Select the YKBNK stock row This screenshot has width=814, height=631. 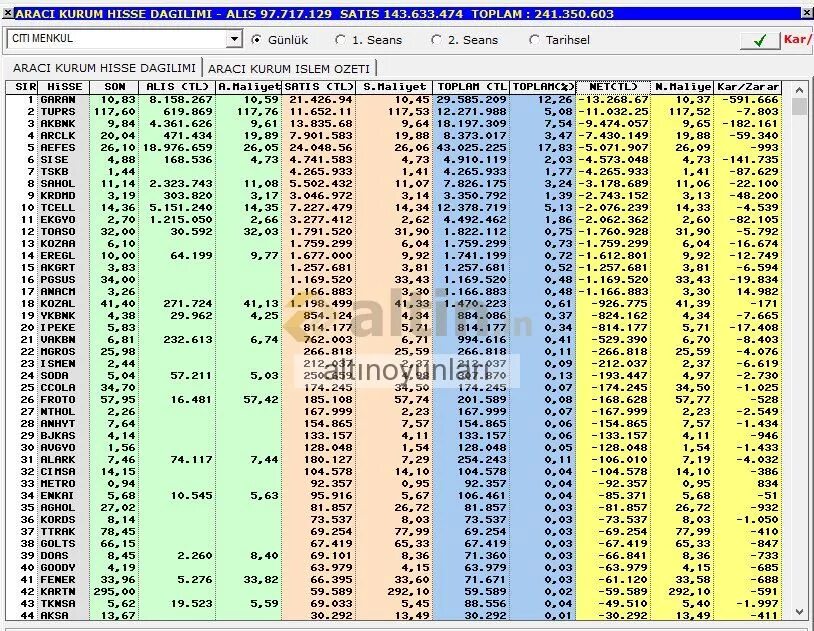(x=394, y=315)
